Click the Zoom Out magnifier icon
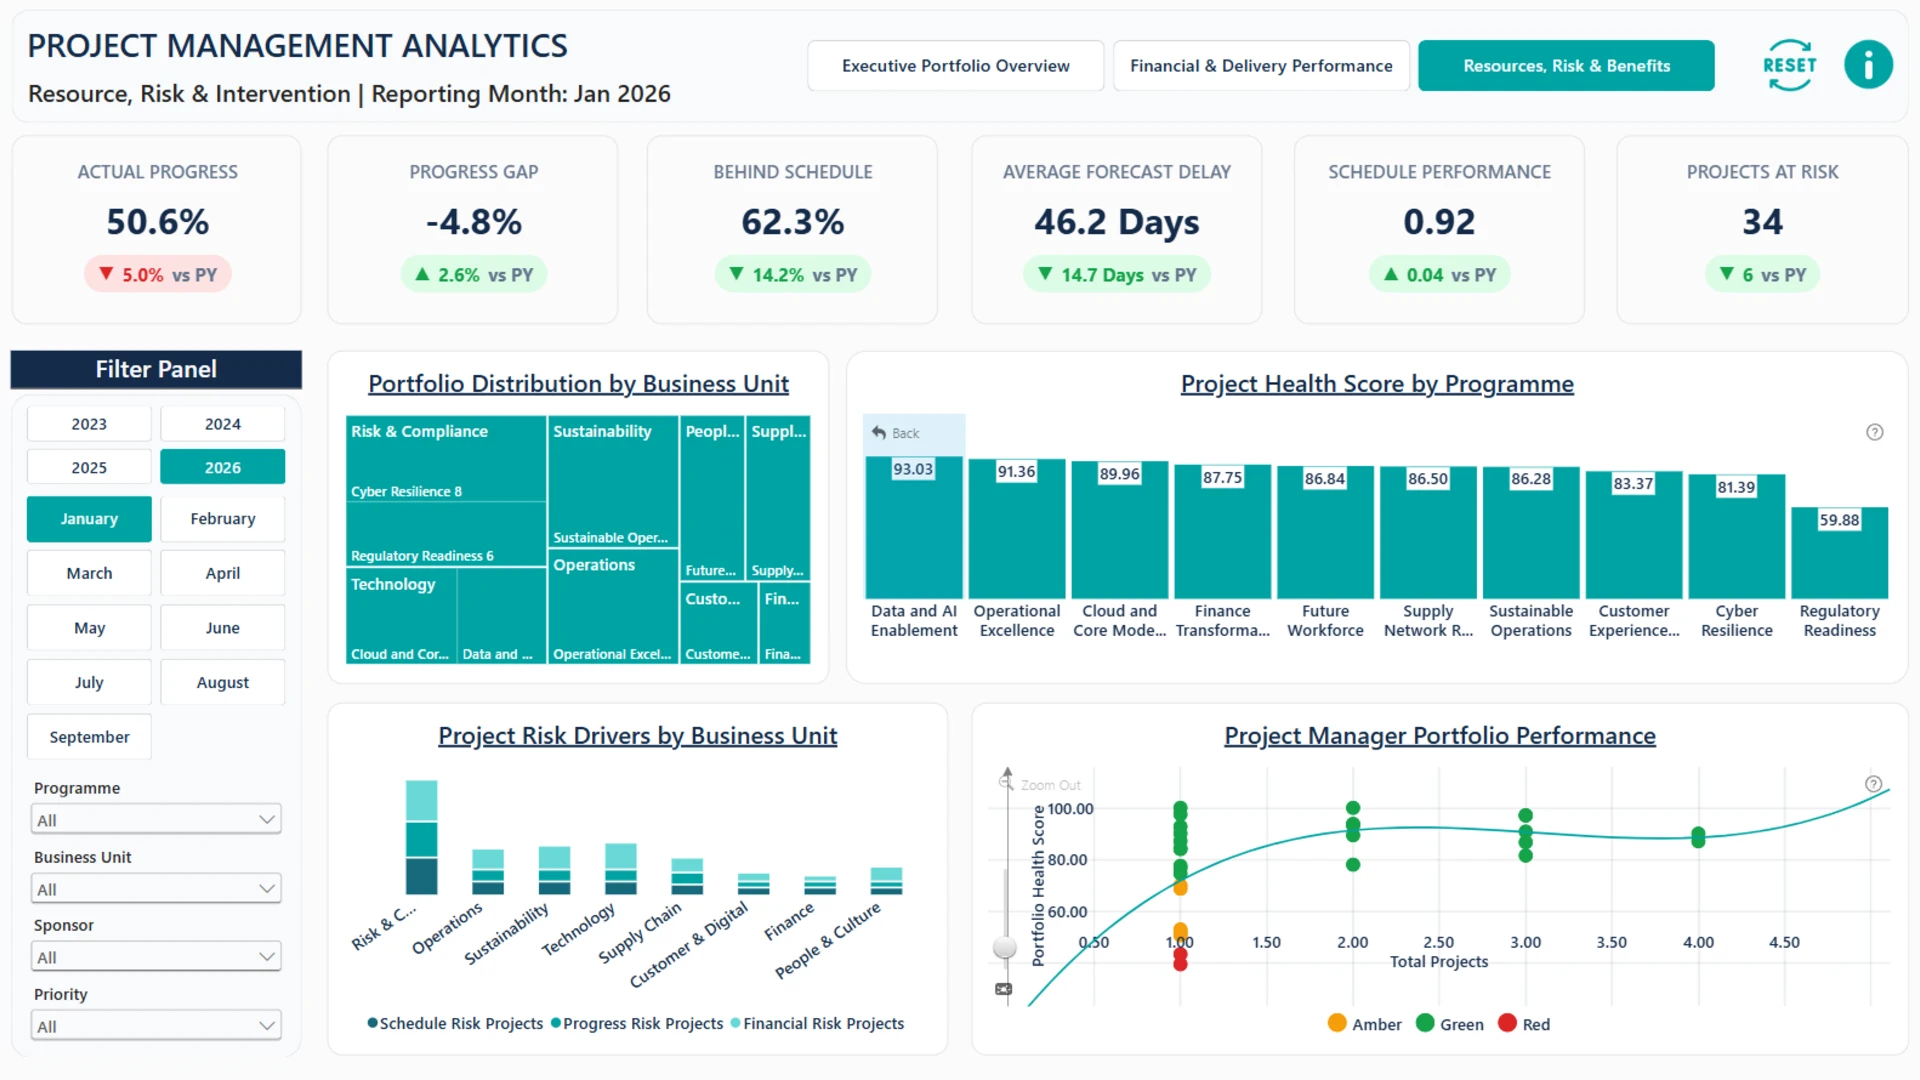1920x1080 pixels. click(x=1006, y=783)
